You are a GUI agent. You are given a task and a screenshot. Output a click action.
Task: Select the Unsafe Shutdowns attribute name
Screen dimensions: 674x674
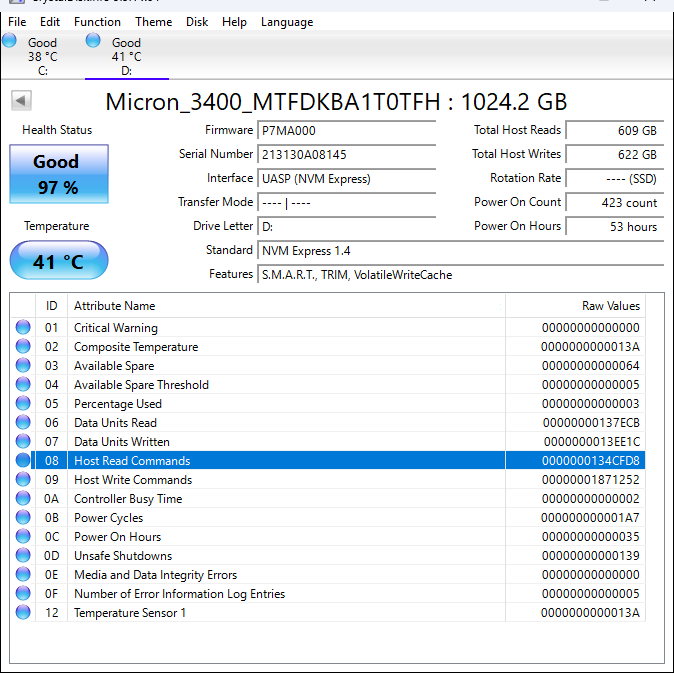pos(123,556)
